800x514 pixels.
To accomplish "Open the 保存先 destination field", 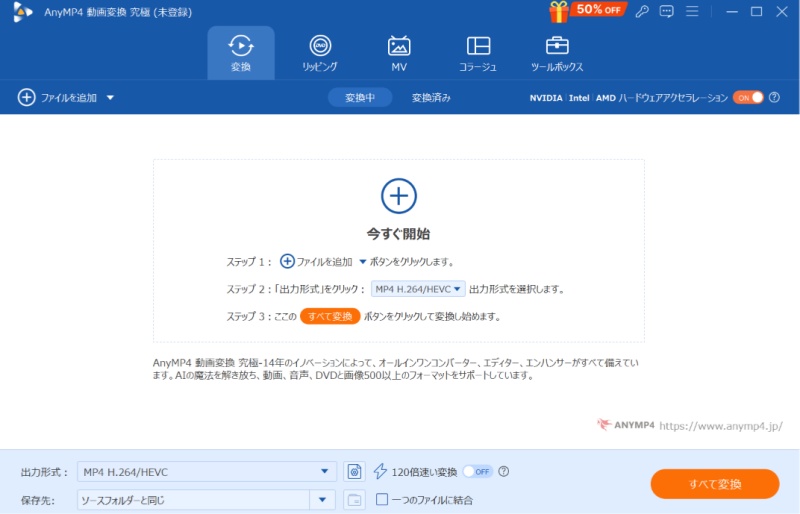I will [x=193, y=500].
